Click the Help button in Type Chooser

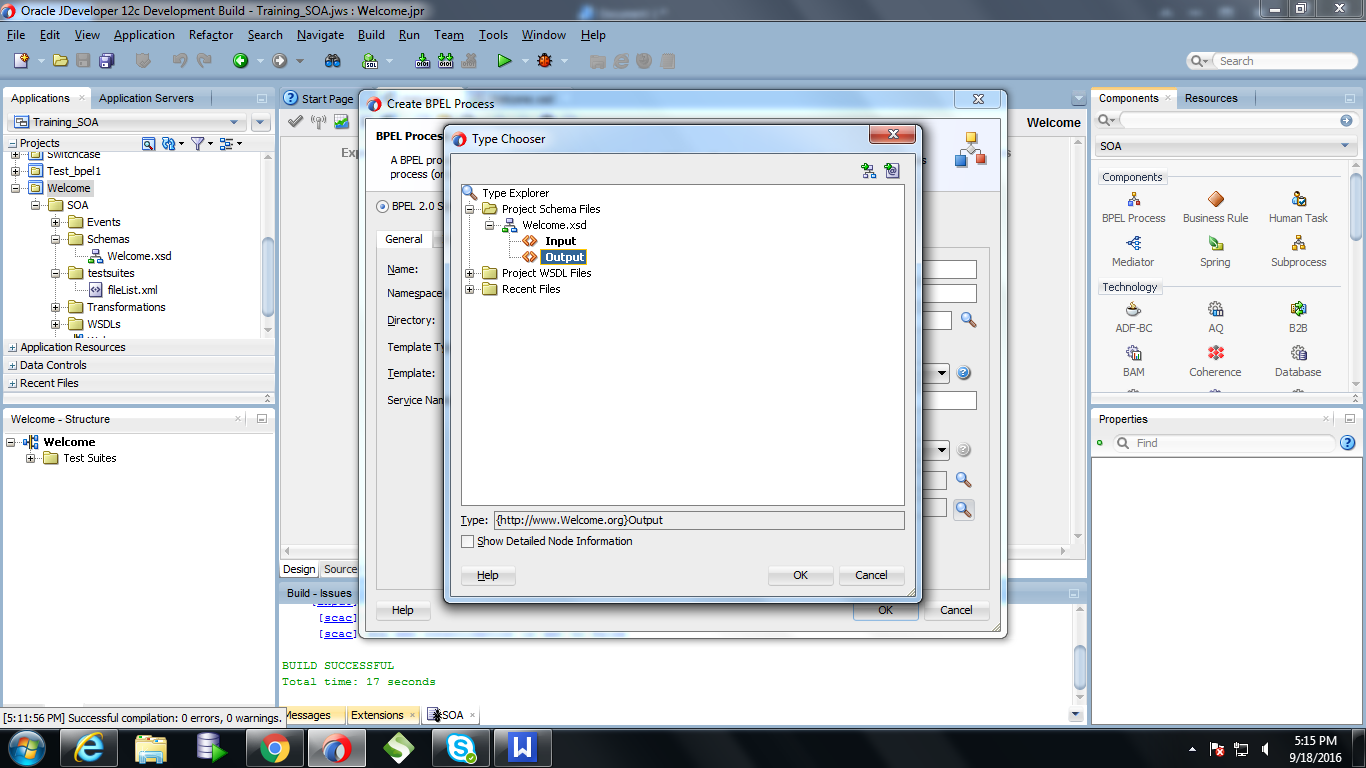point(487,575)
